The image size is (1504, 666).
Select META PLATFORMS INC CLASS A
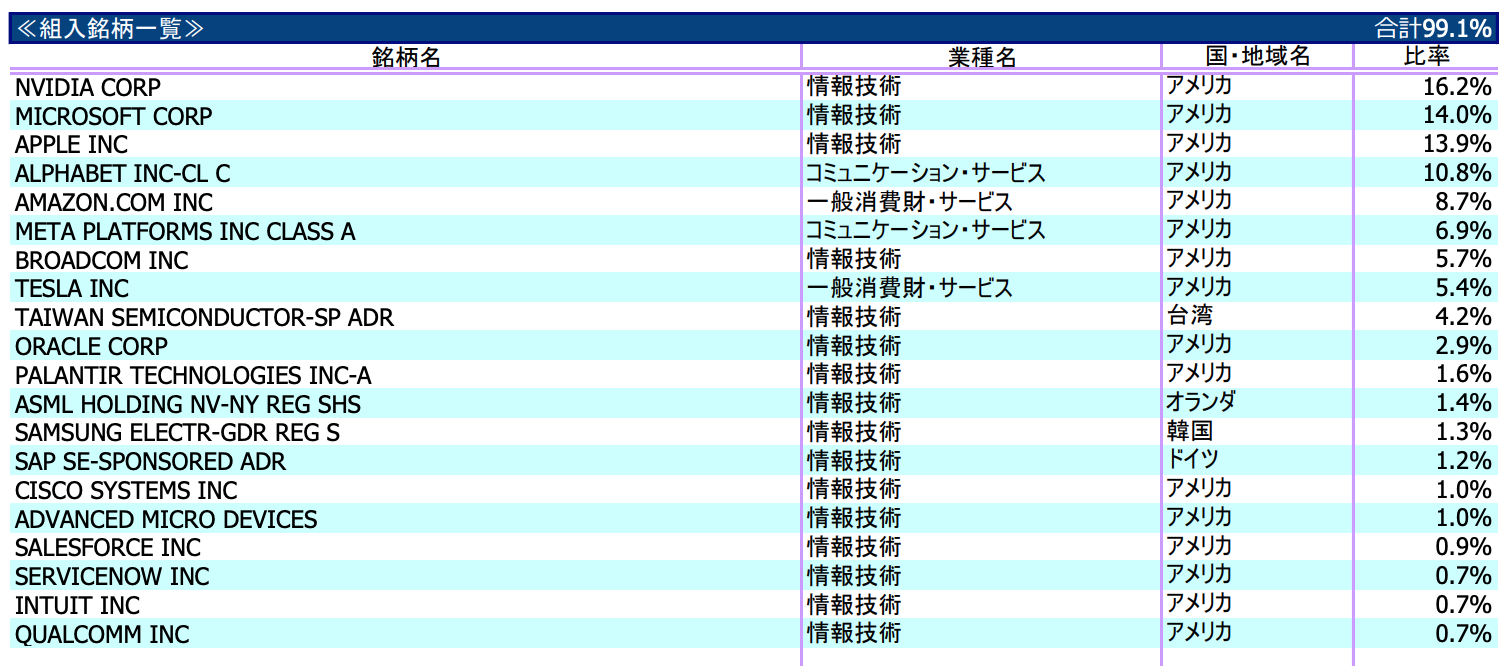click(185, 232)
